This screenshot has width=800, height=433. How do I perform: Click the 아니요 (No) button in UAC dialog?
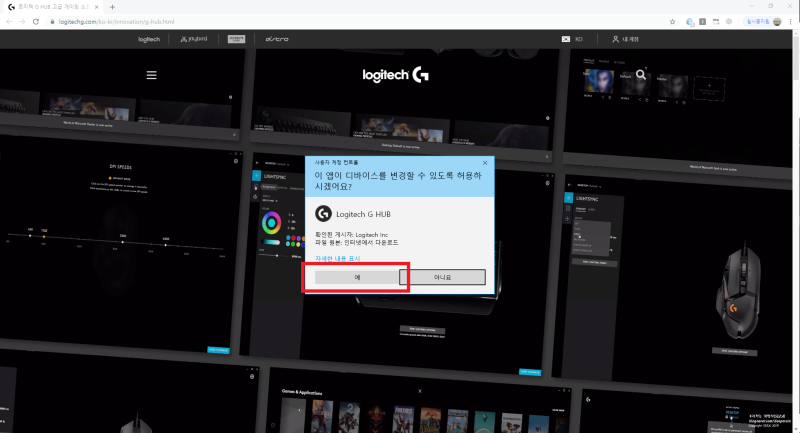[442, 277]
